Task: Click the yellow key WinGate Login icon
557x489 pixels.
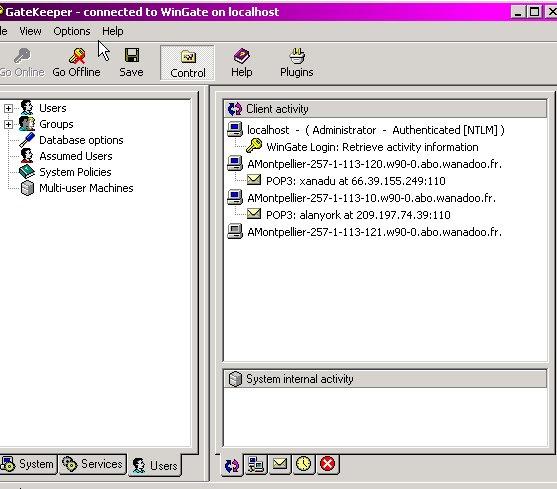Action: (254, 146)
